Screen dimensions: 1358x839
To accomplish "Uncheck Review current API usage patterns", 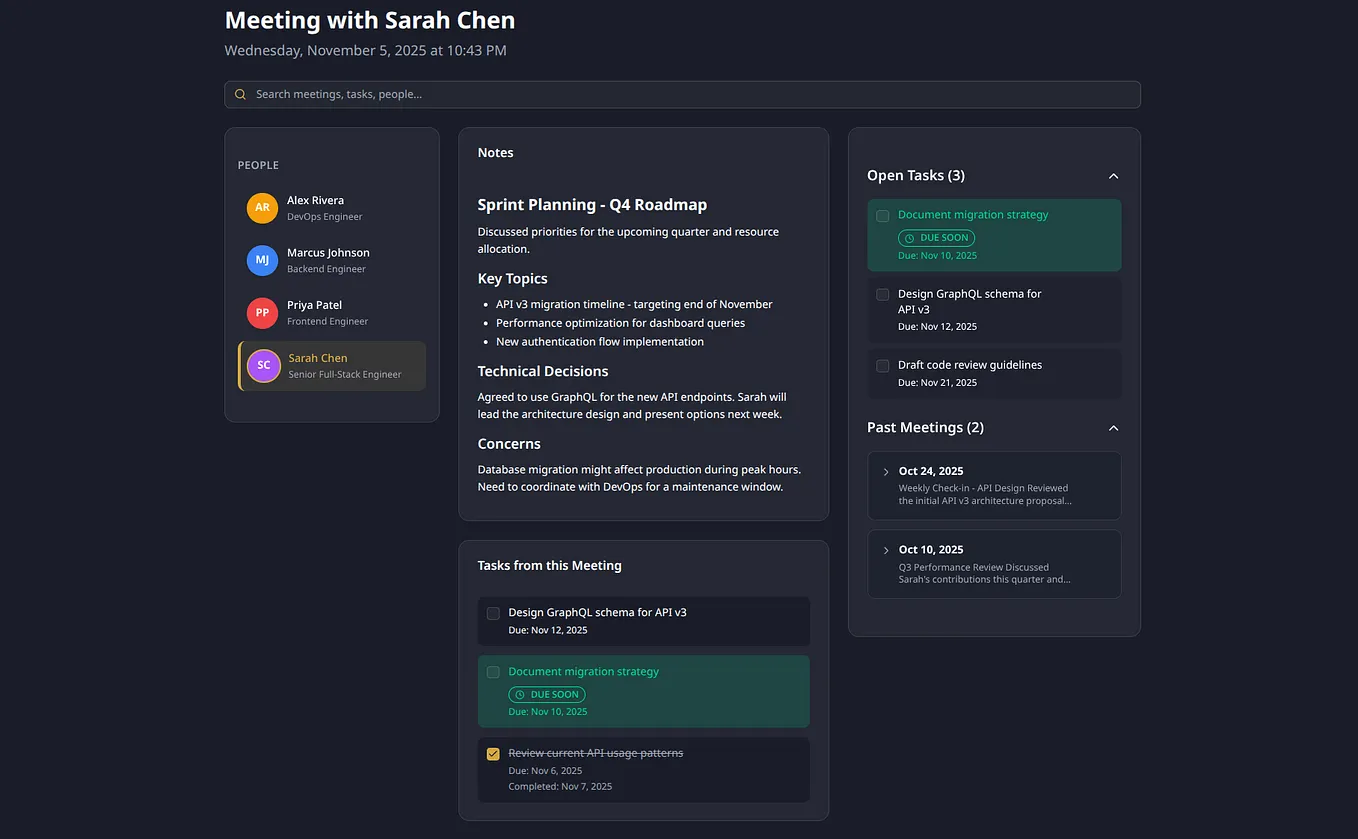I will point(493,754).
